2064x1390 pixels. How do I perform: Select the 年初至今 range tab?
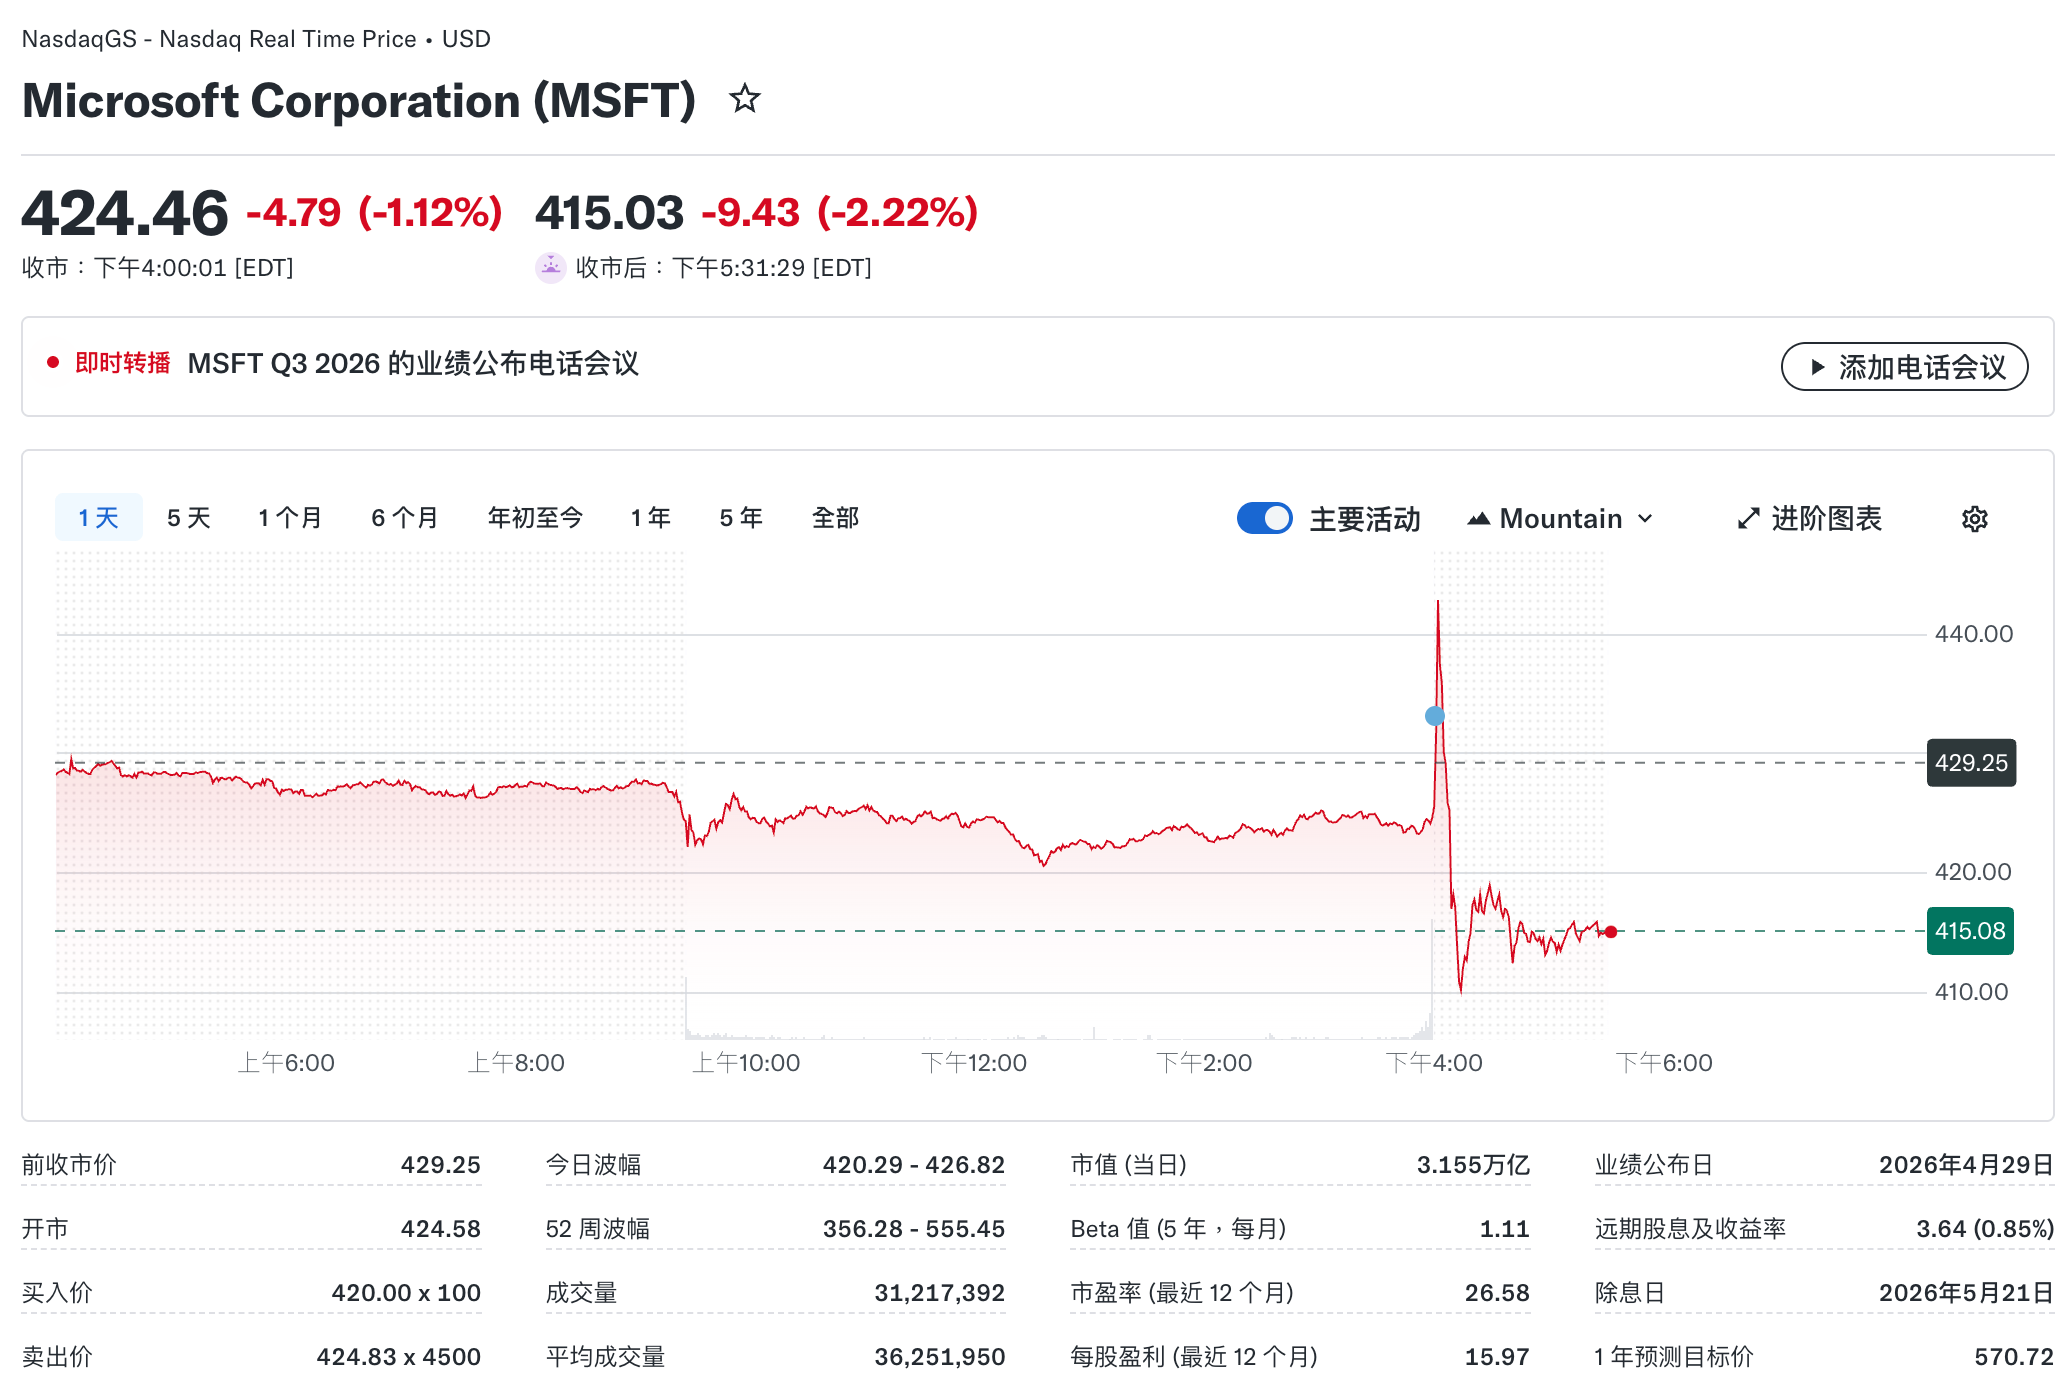coord(535,518)
